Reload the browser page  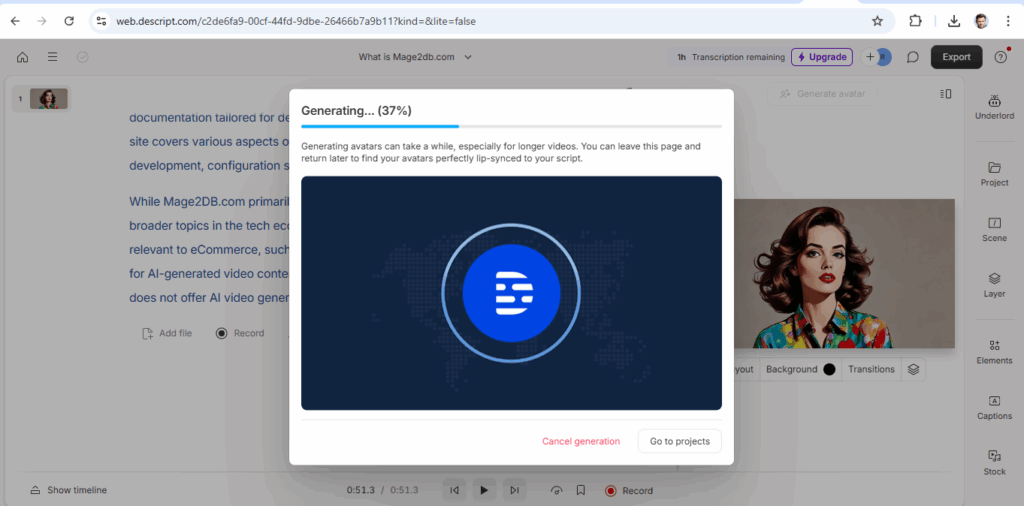coord(69,21)
